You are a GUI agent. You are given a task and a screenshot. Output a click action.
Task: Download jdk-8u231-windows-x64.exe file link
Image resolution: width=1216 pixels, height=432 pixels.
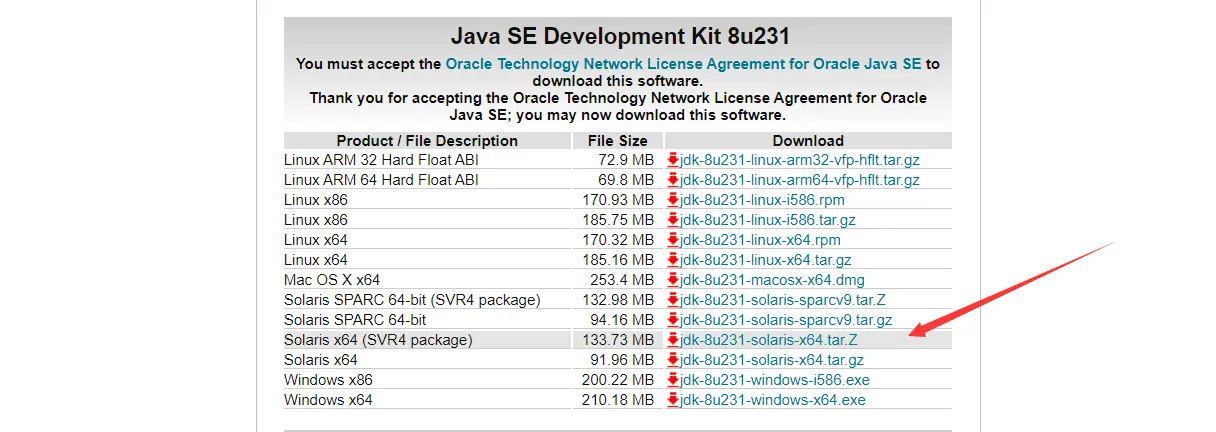pyautogui.click(x=772, y=400)
